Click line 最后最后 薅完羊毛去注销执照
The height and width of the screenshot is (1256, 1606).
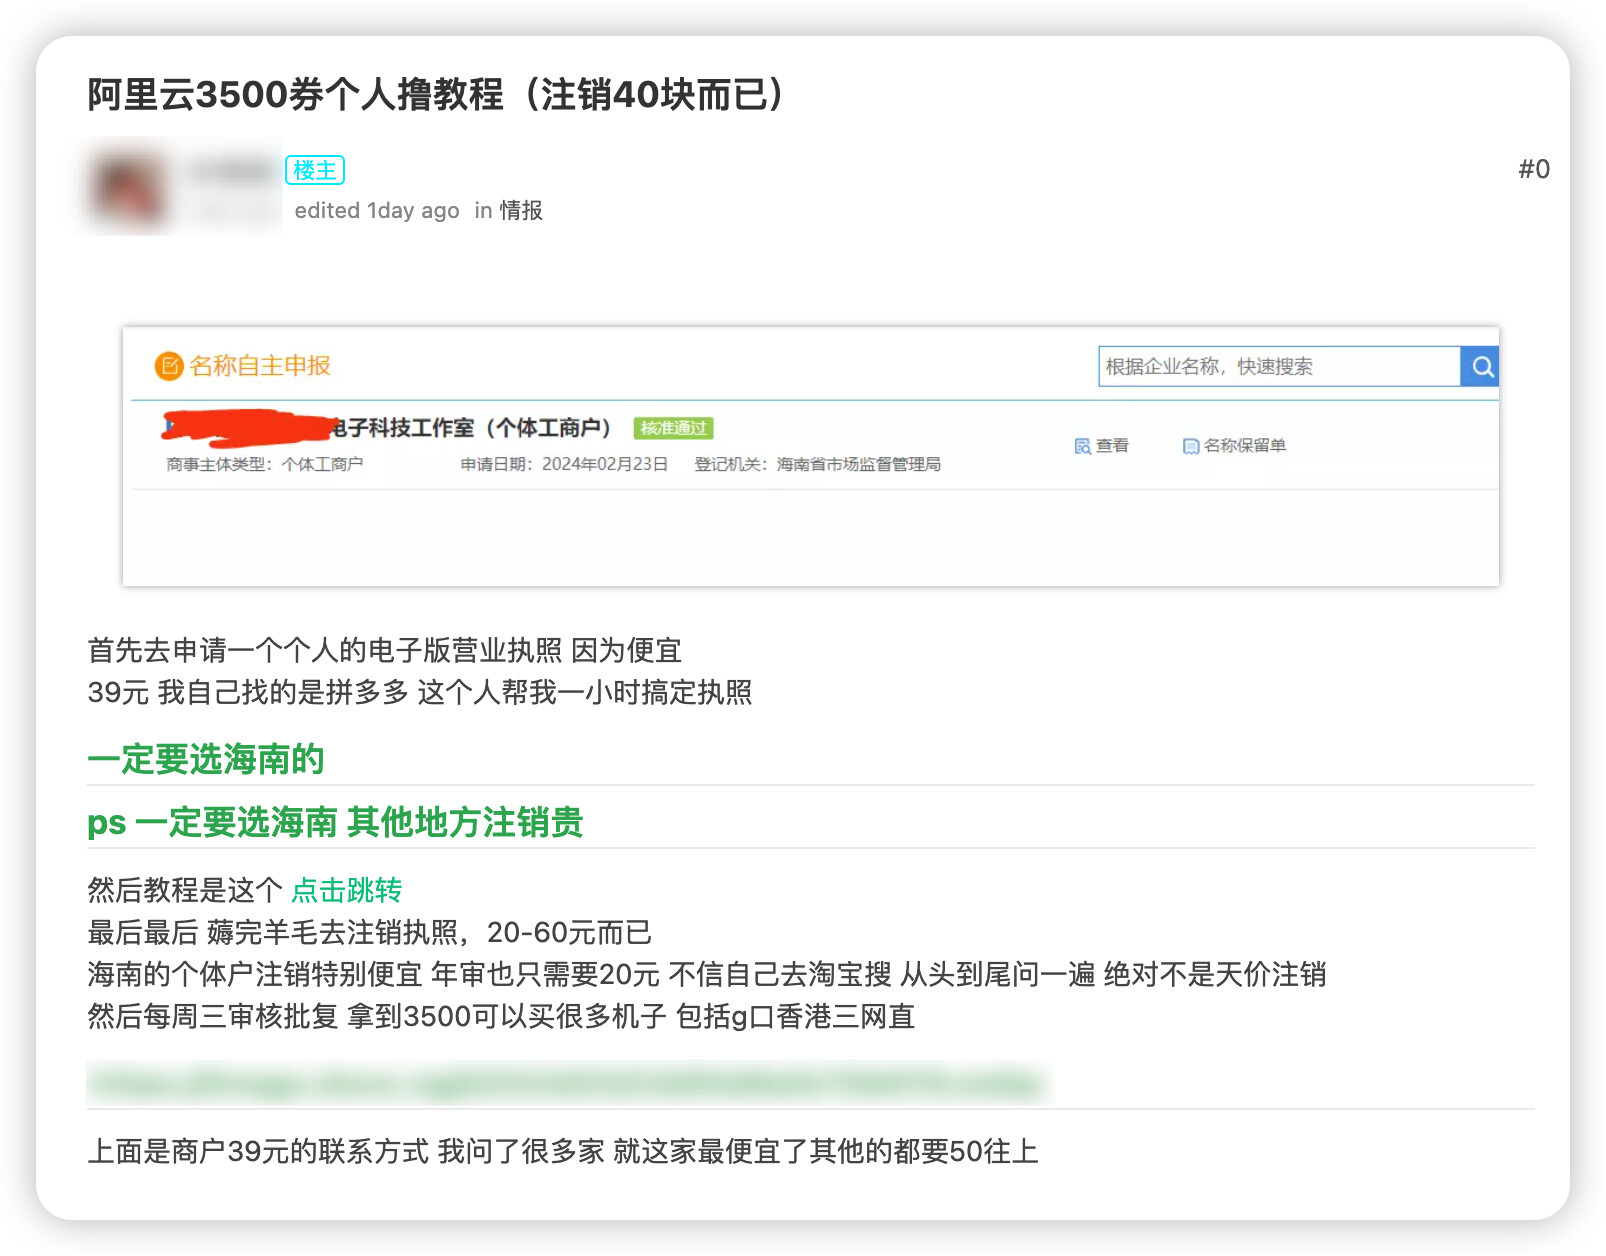[369, 933]
